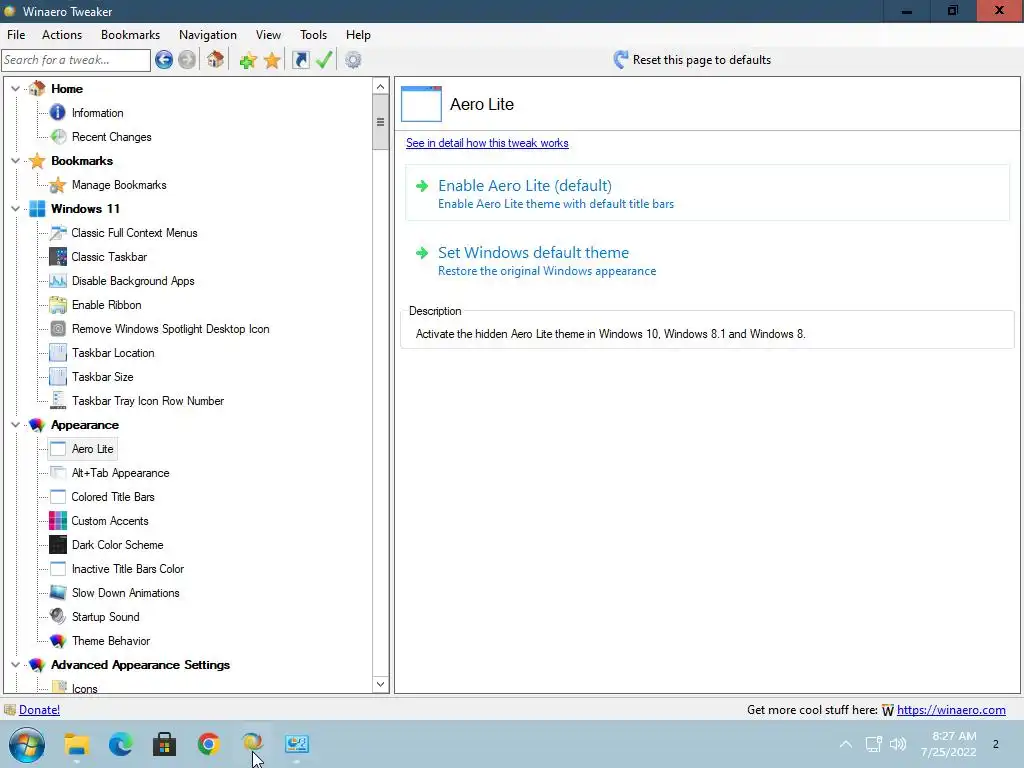Click tree scrollbar up arrow
Screen dimensions: 1024x768
coord(380,86)
